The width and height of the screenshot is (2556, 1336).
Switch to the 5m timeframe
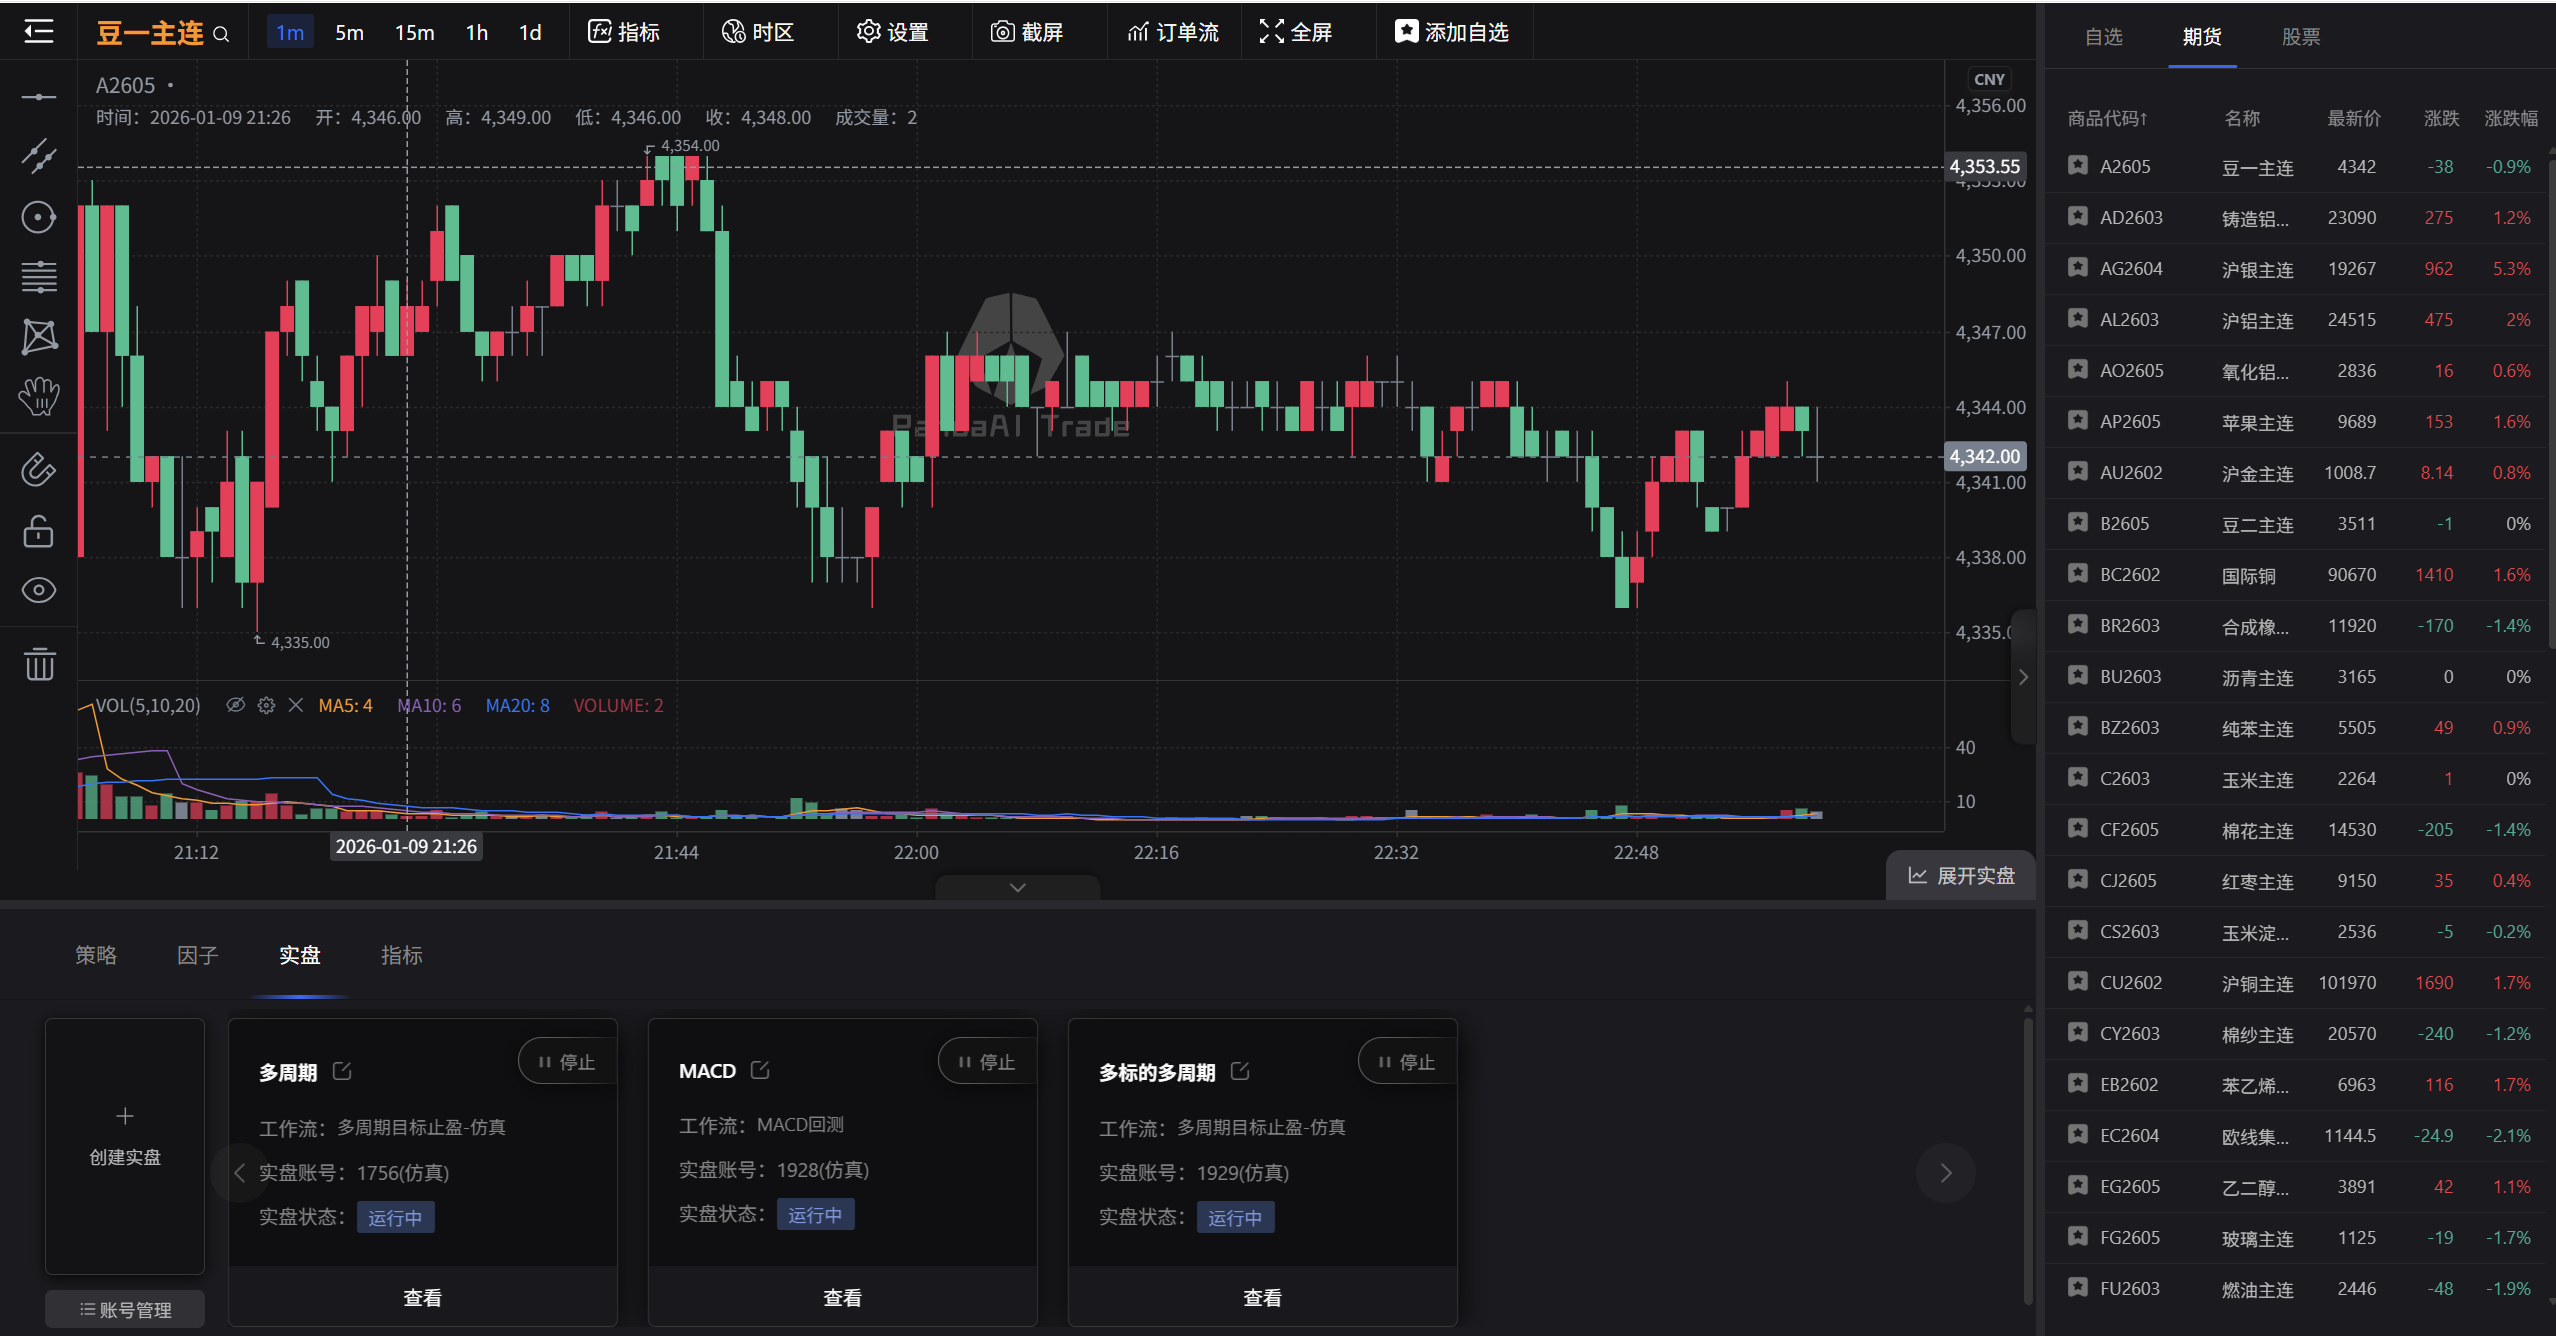coord(349,32)
